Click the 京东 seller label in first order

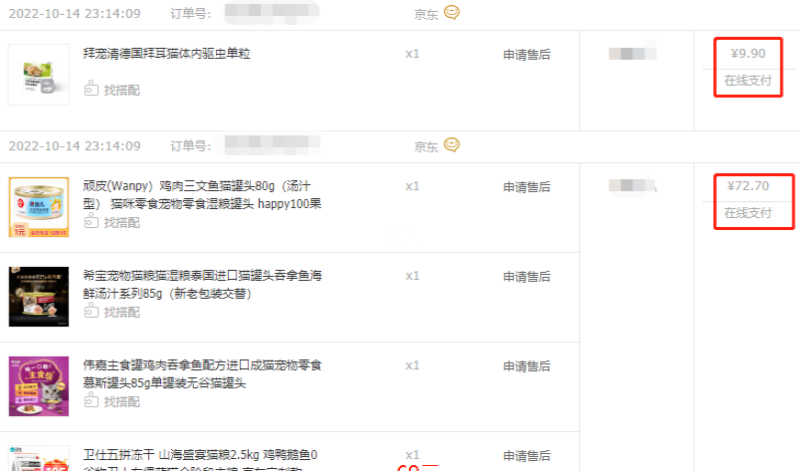[x=426, y=14]
